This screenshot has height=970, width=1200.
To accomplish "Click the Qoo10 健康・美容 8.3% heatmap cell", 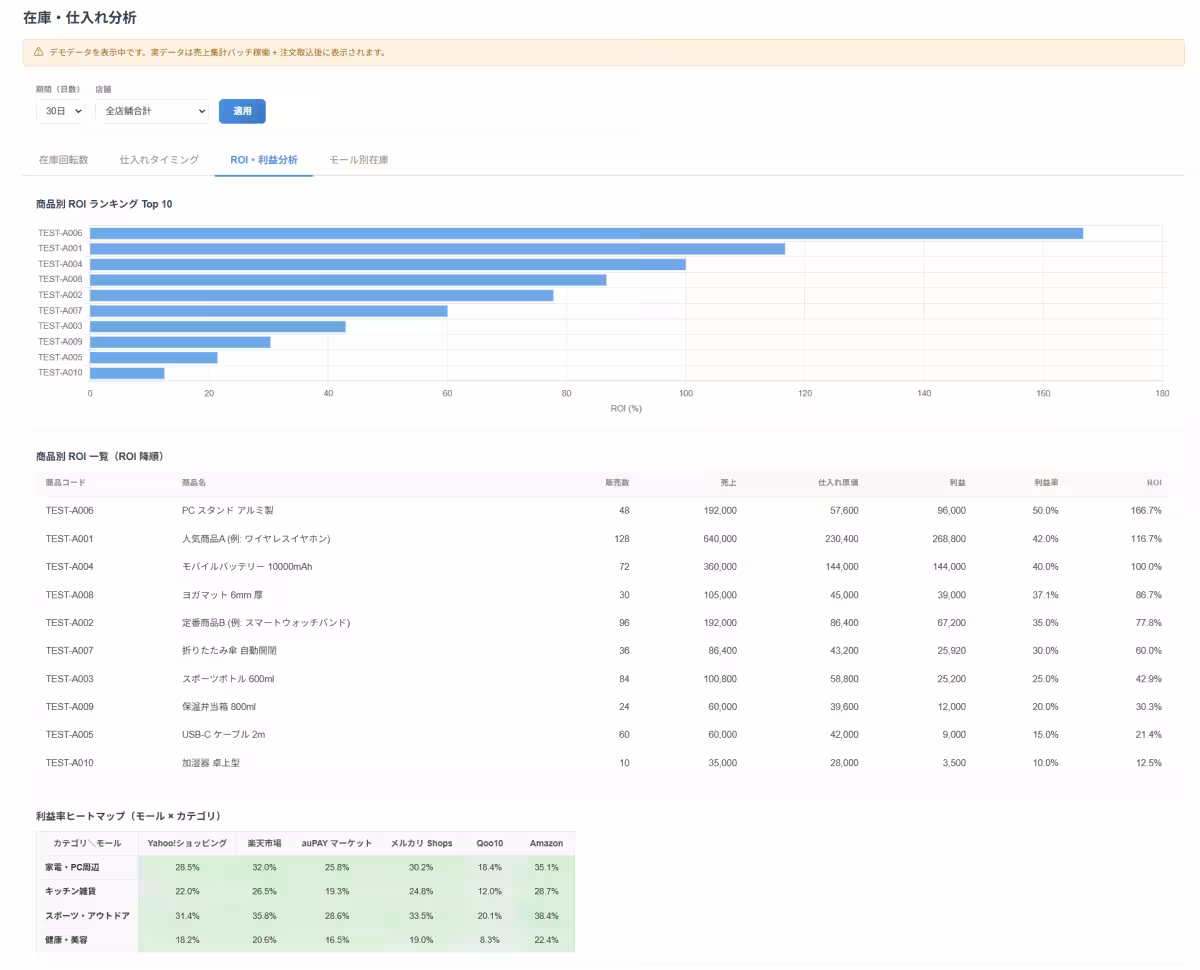I will pyautogui.click(x=489, y=940).
